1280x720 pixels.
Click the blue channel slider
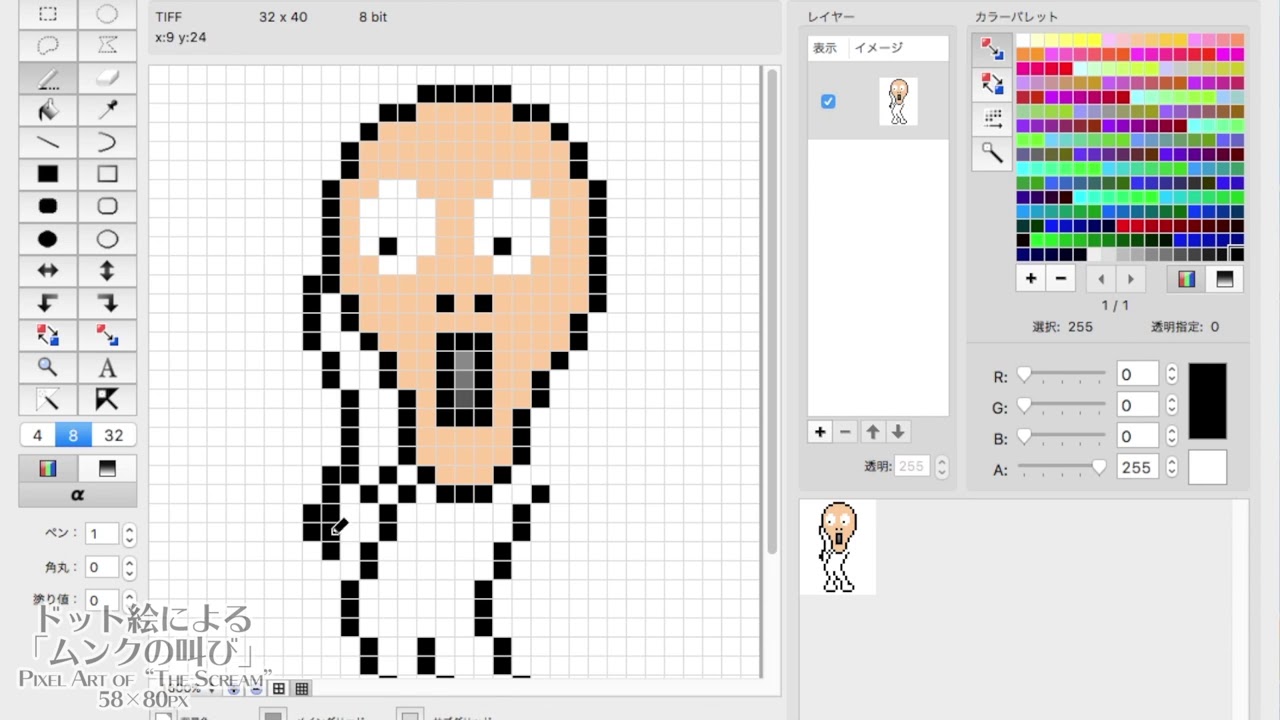click(x=1062, y=437)
